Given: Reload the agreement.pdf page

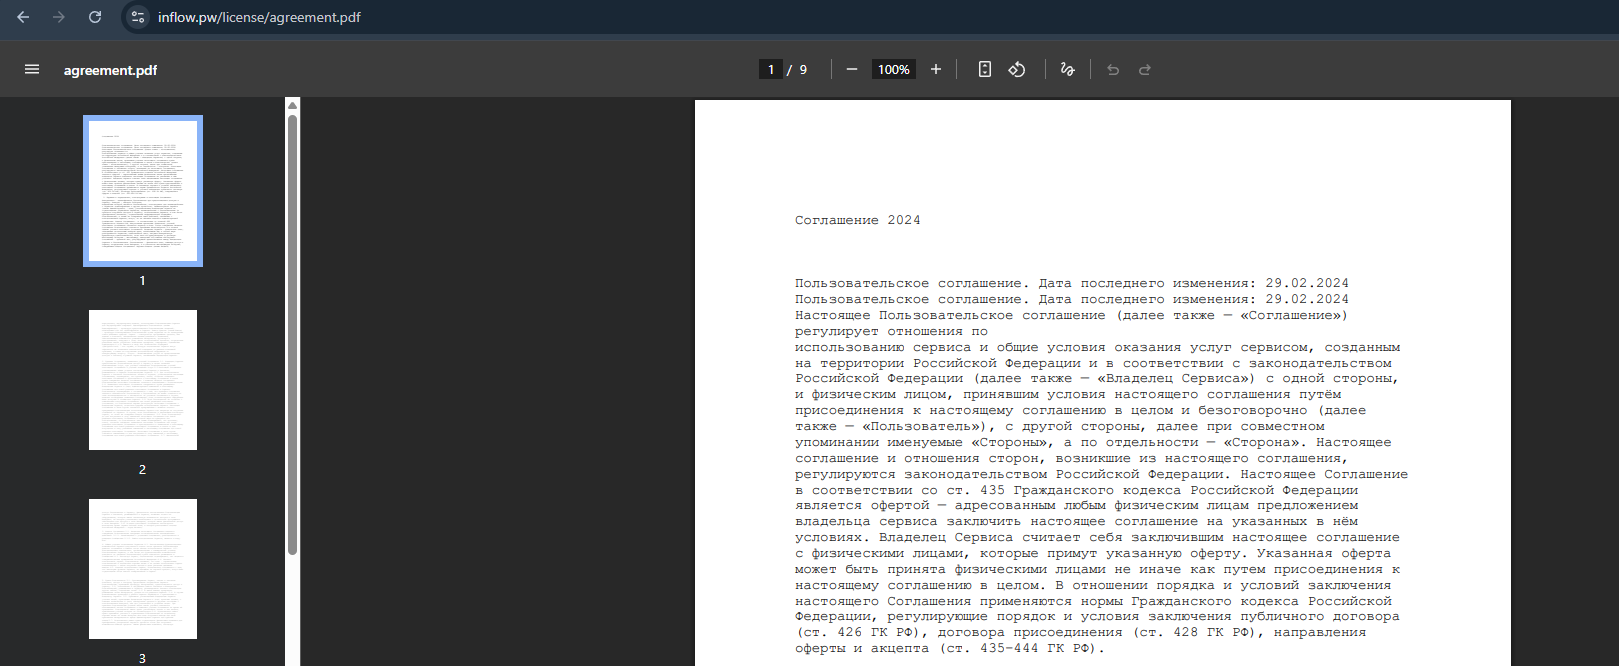Looking at the screenshot, I should pyautogui.click(x=95, y=17).
